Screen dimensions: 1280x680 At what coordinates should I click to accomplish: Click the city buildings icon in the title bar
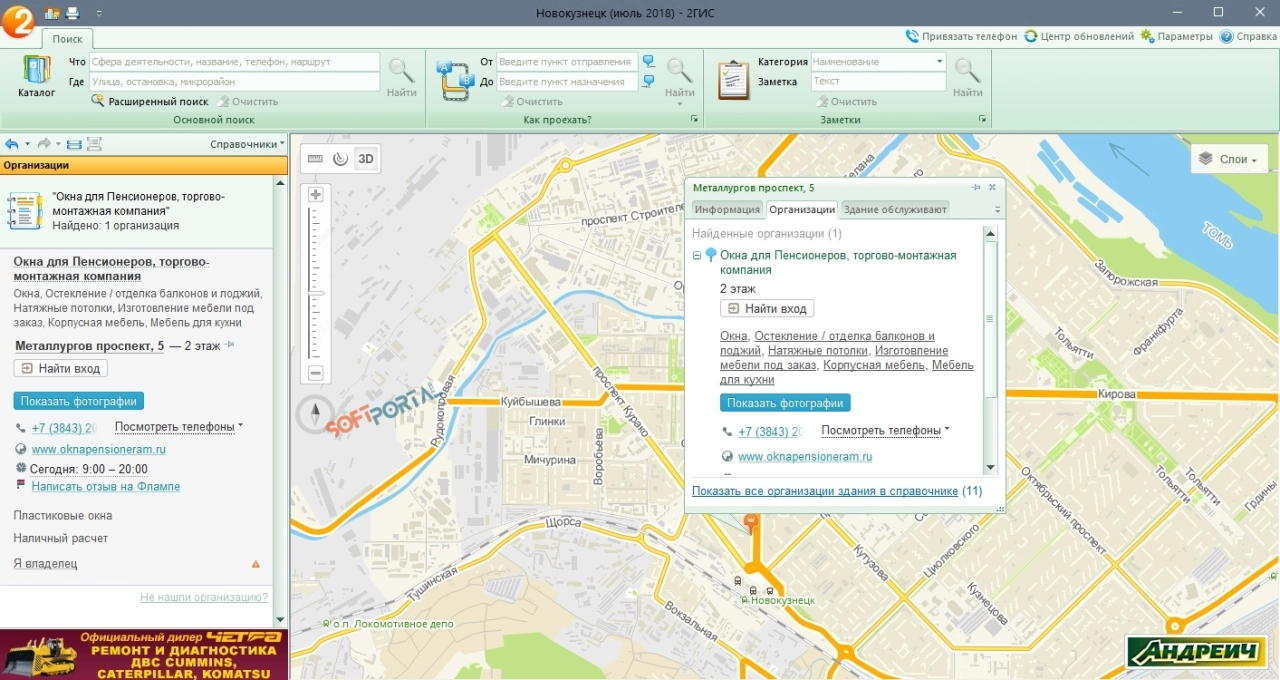(x=52, y=13)
